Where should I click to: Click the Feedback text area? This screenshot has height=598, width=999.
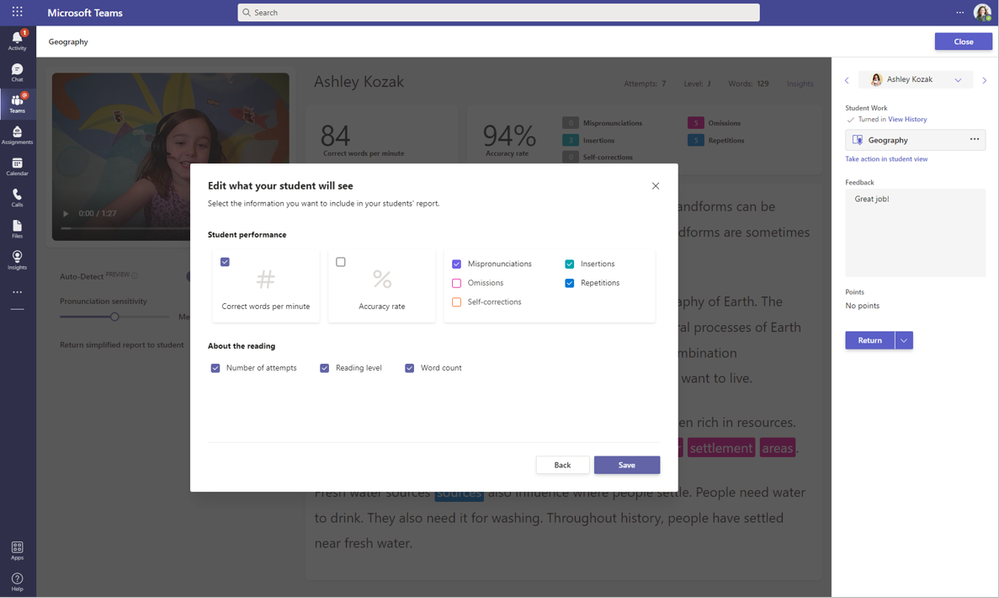915,232
